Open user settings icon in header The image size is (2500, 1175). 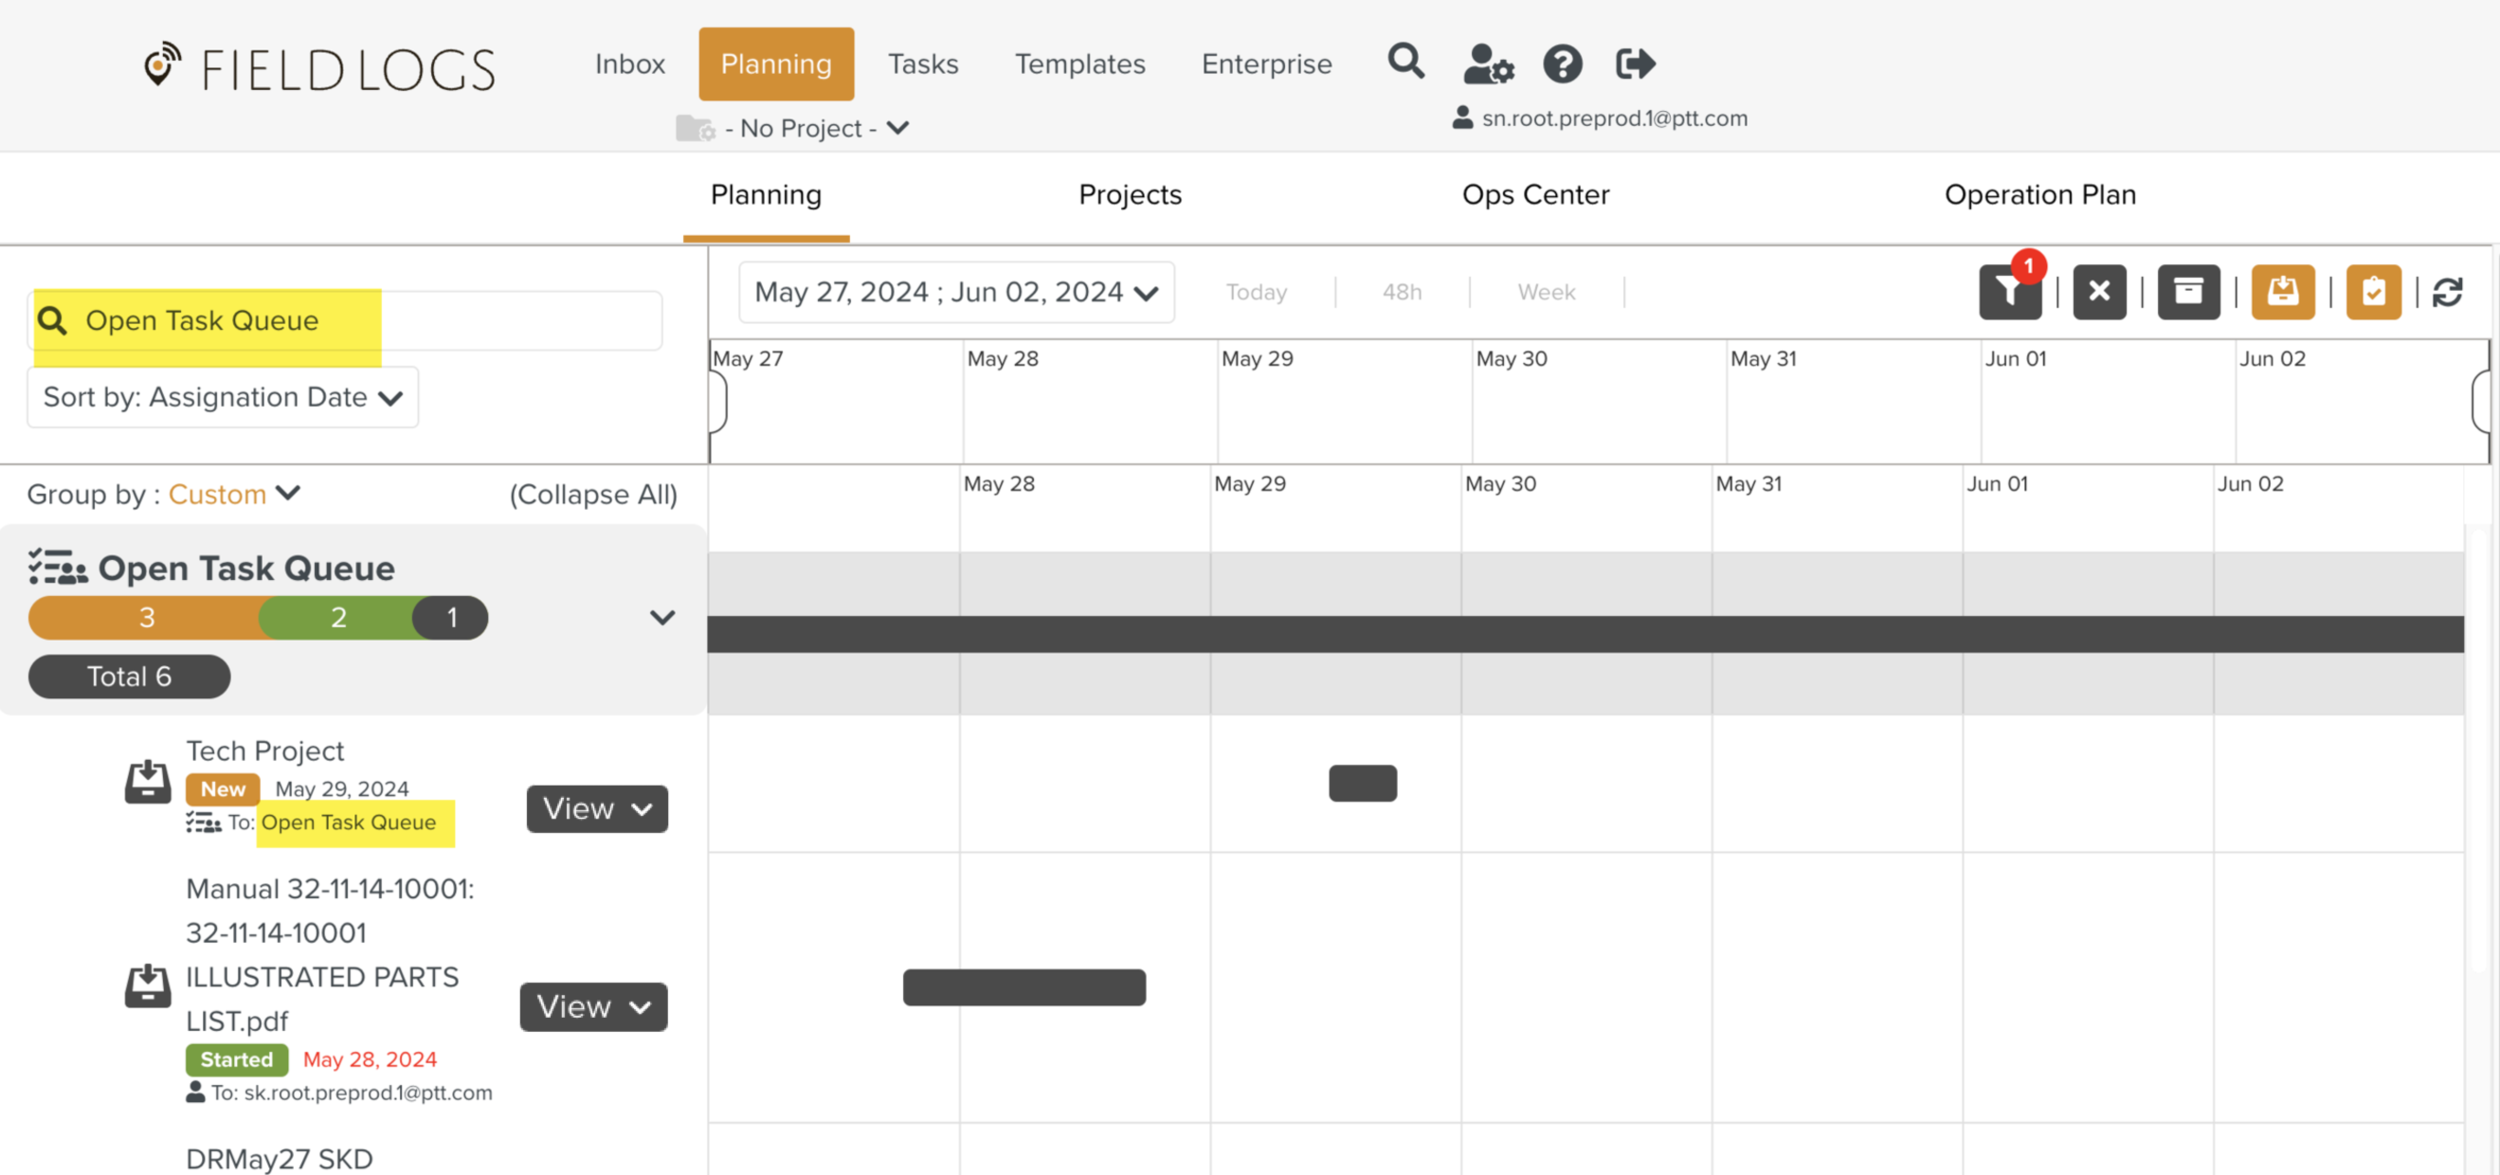pyautogui.click(x=1487, y=64)
